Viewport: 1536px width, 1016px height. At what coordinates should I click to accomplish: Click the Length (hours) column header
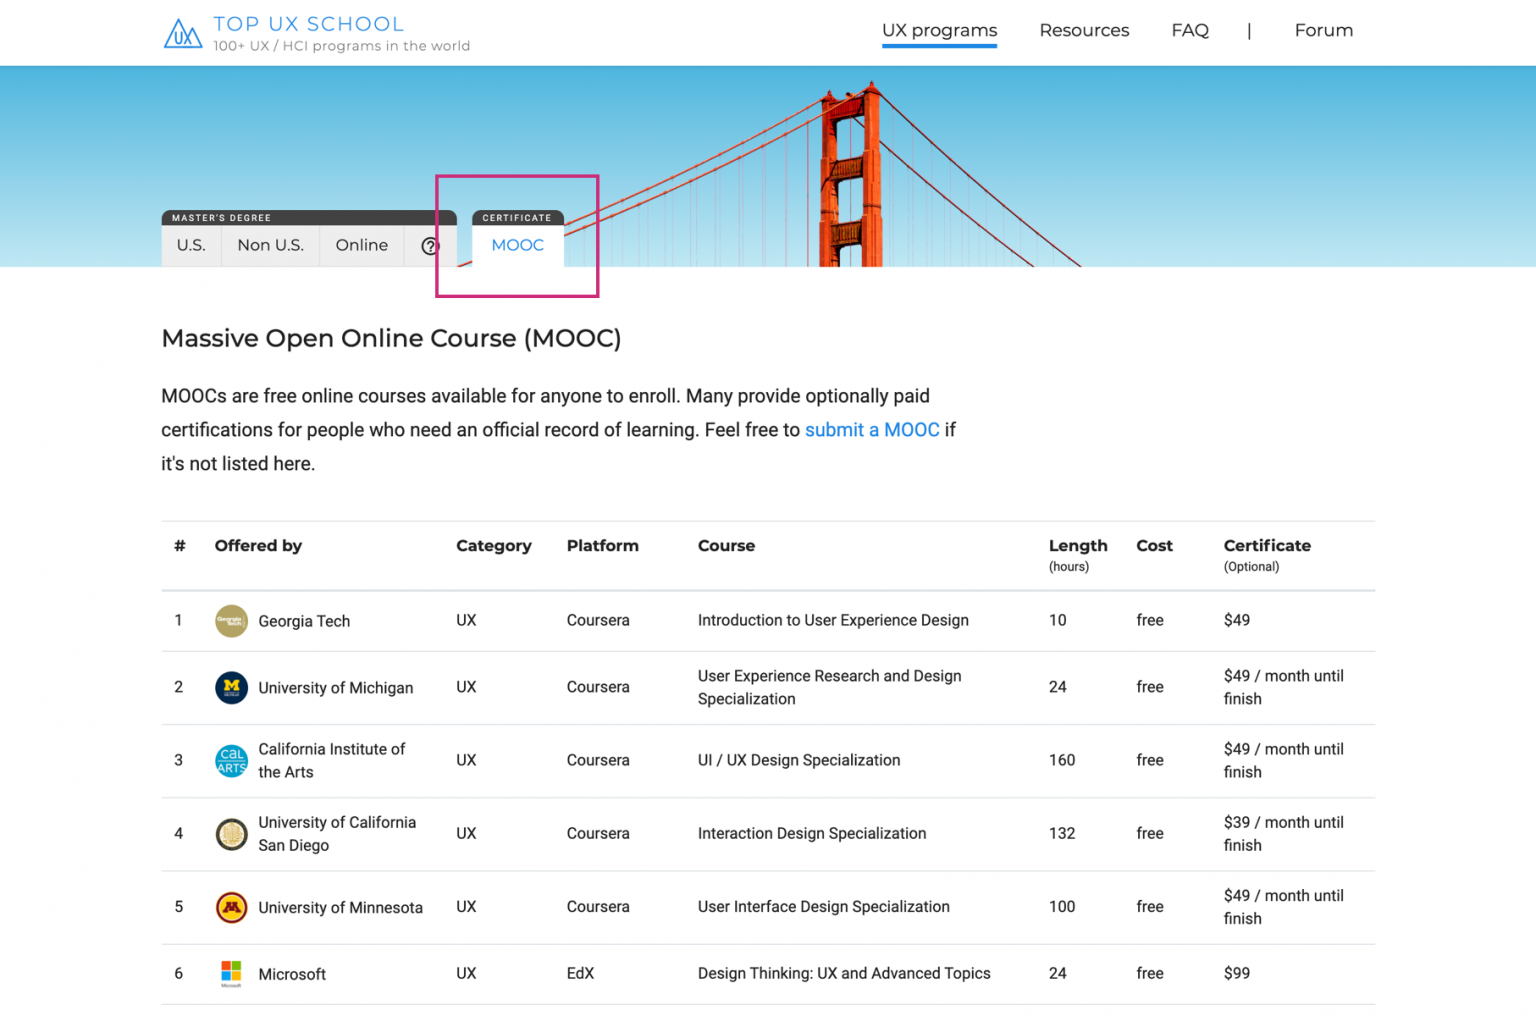(1078, 555)
